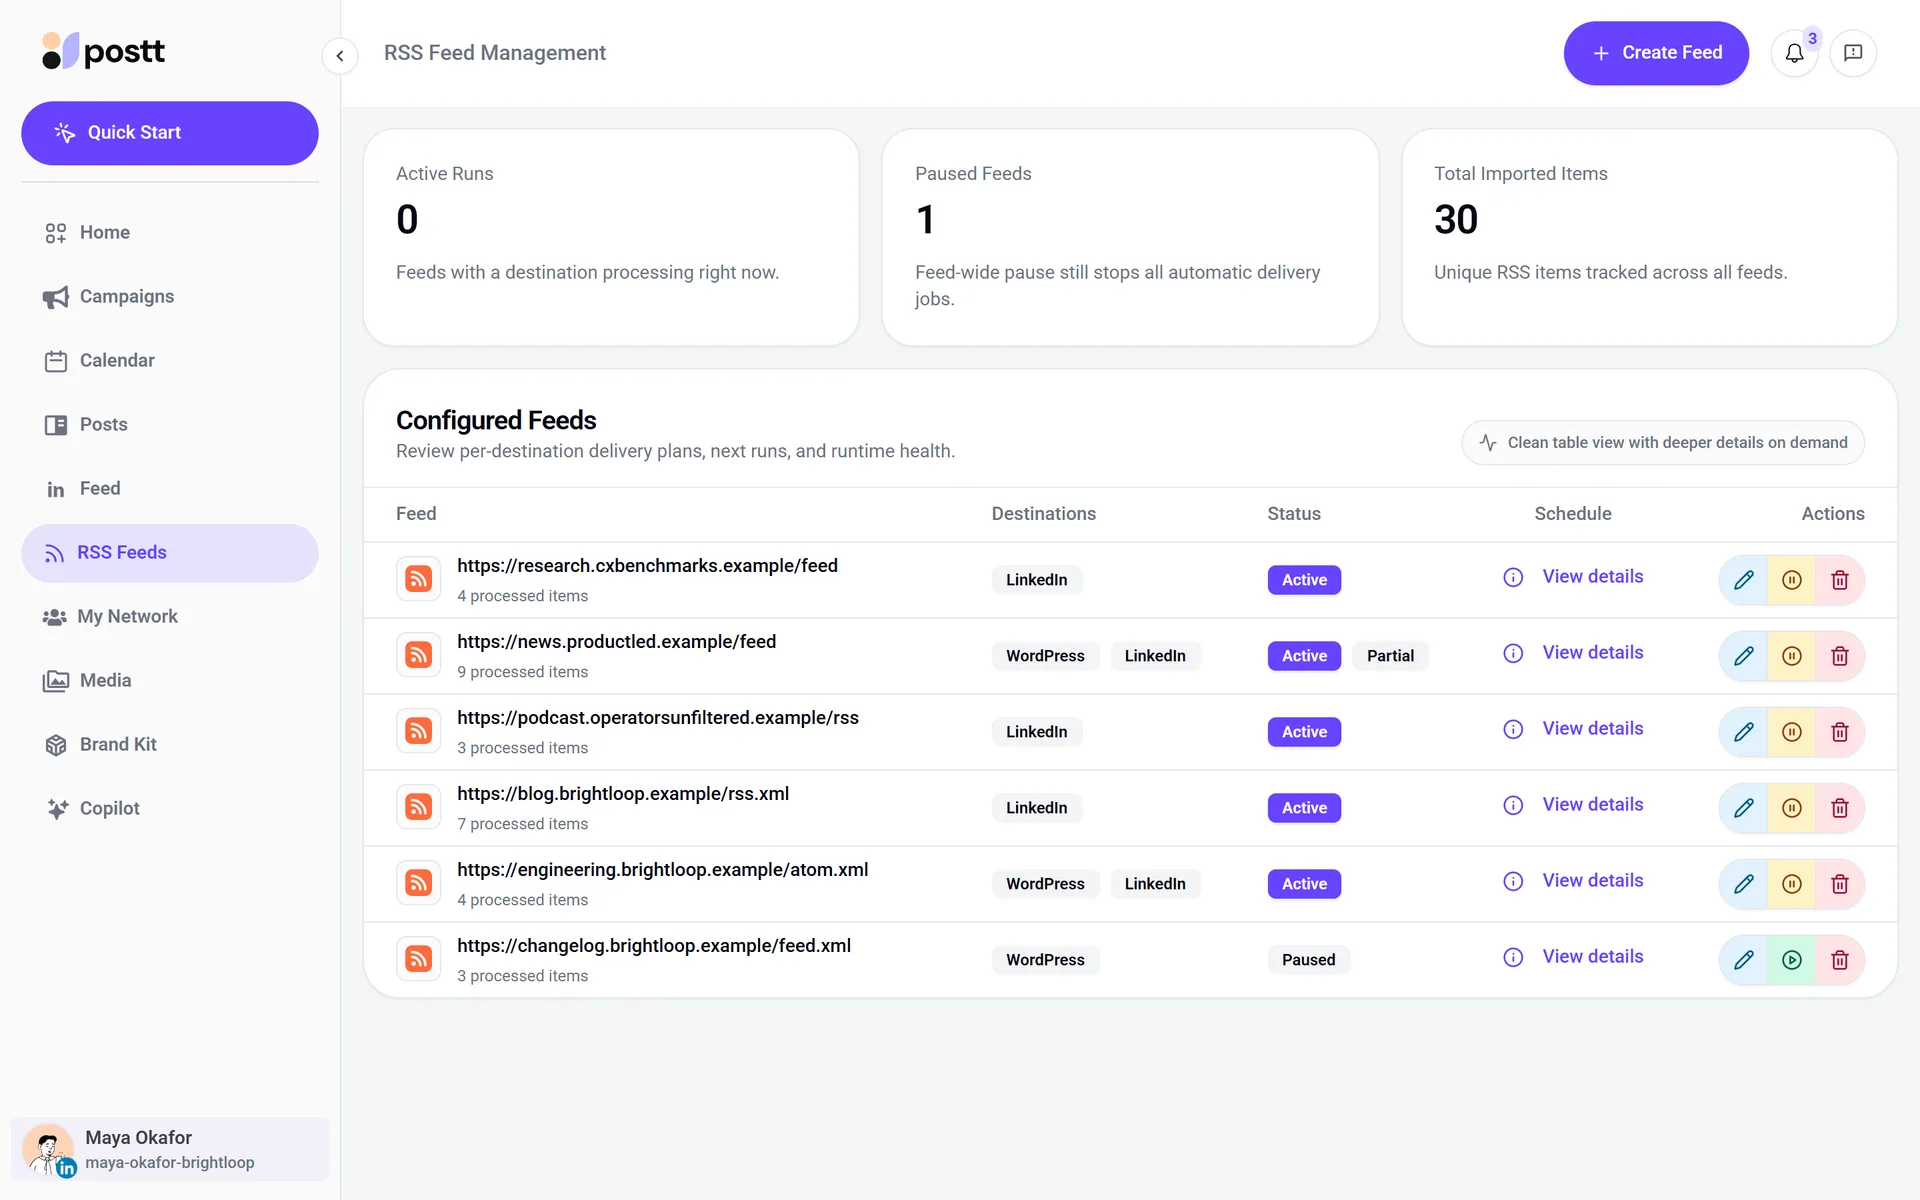Delete the news.productled feed
1920x1200 pixels.
[x=1839, y=656]
